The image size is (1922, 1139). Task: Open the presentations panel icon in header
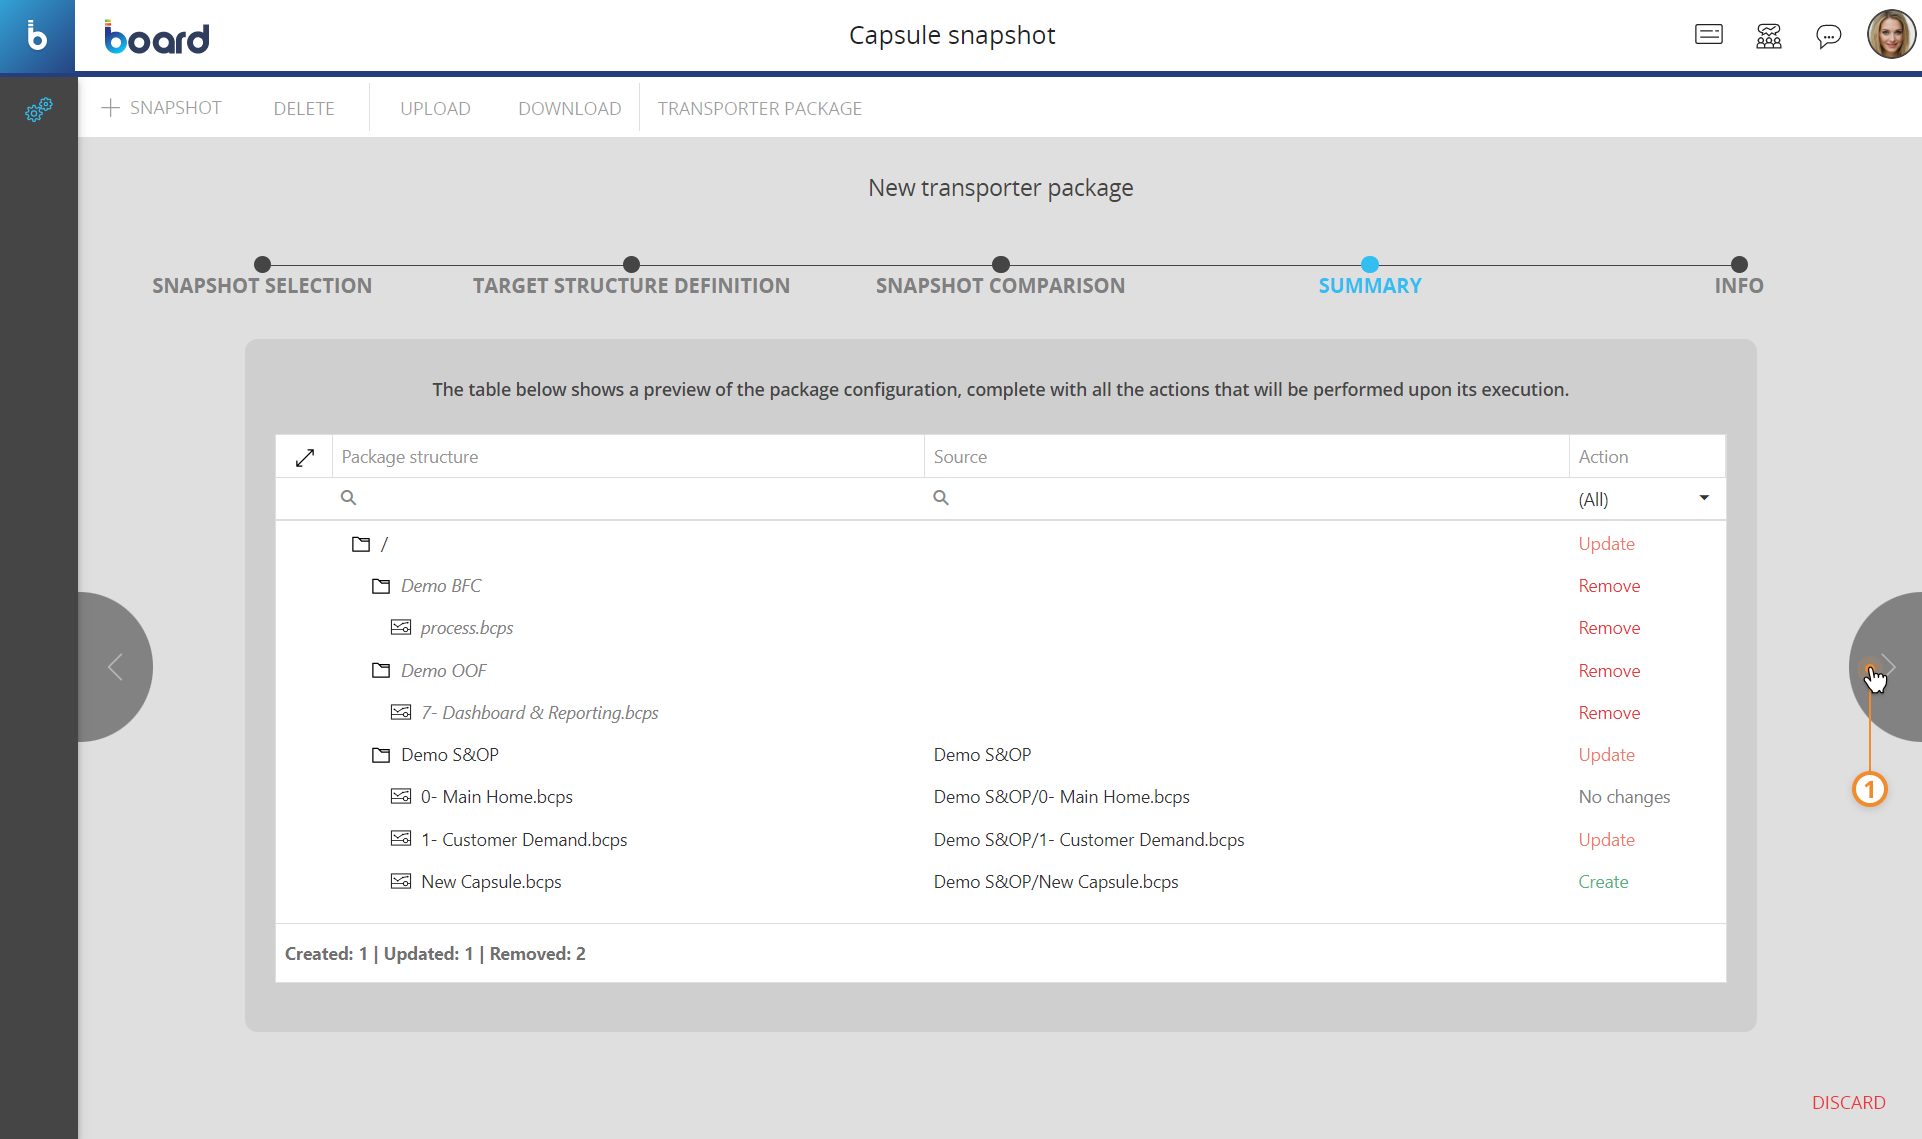[x=1708, y=35]
